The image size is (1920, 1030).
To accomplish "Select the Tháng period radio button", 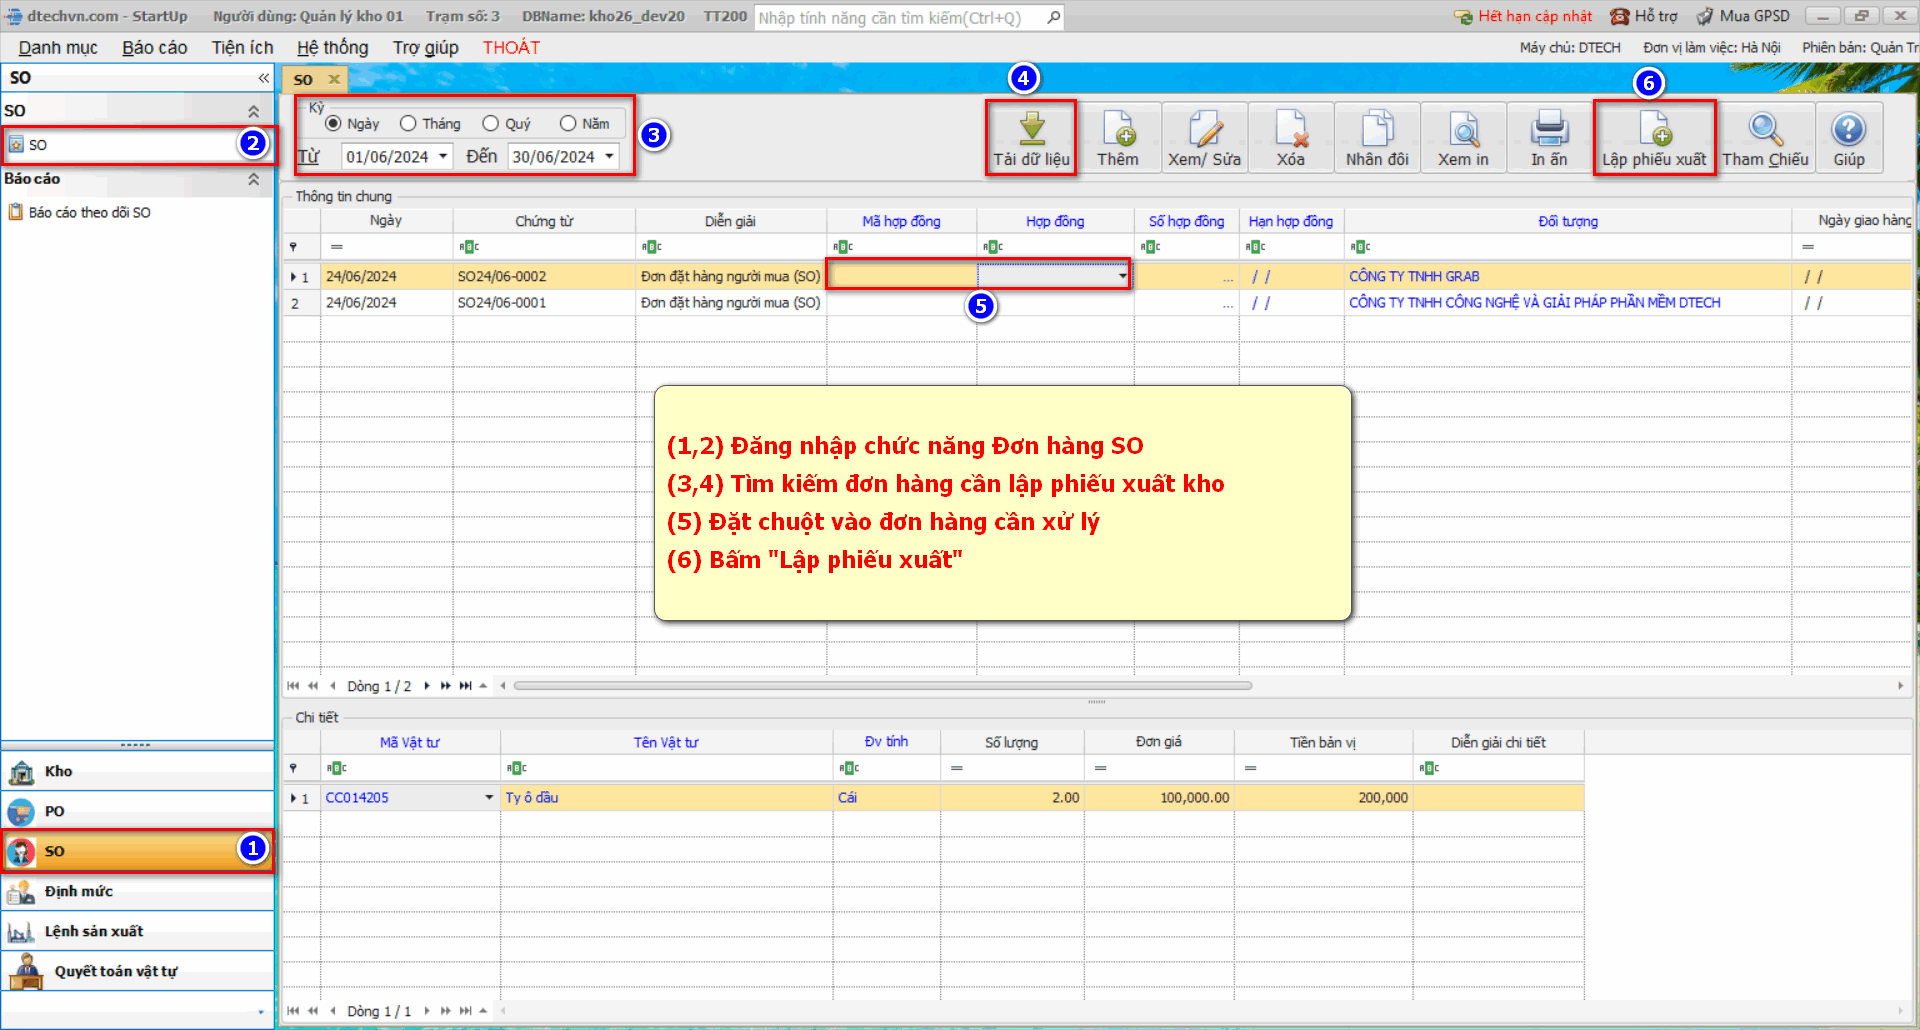I will click(408, 124).
